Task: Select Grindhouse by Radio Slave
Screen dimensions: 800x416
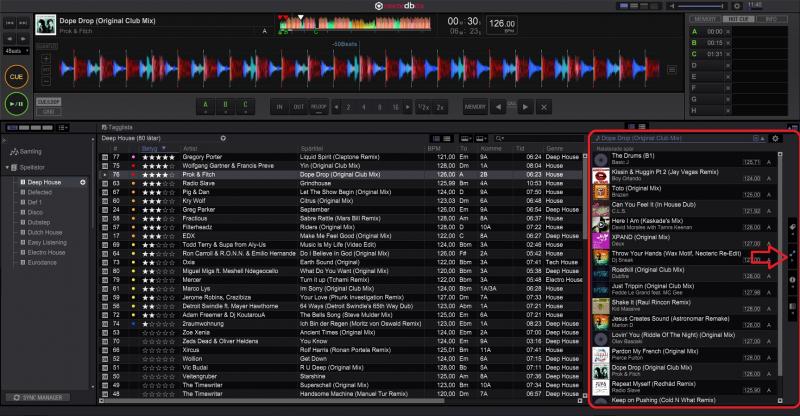Action: coord(341,183)
